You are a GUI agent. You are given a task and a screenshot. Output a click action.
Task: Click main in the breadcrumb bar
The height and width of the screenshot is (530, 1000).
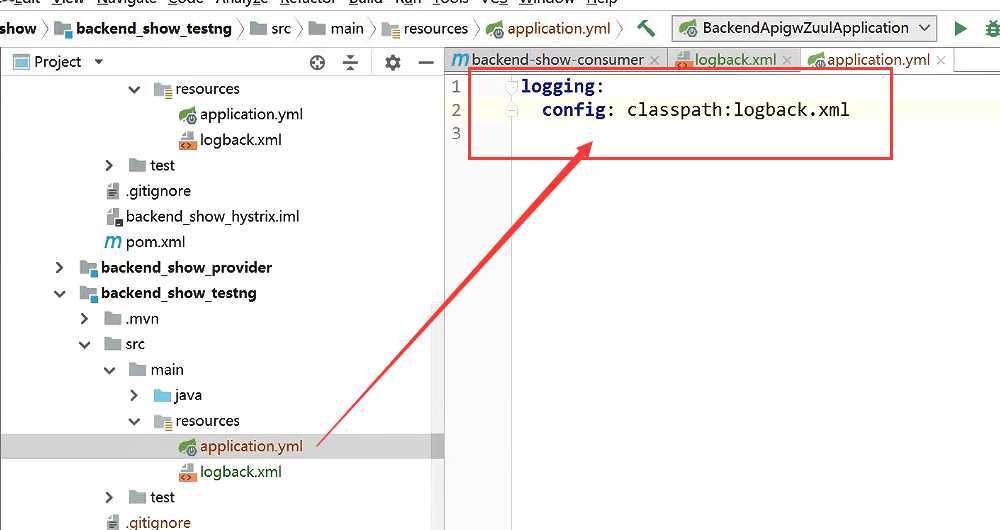(x=347, y=29)
